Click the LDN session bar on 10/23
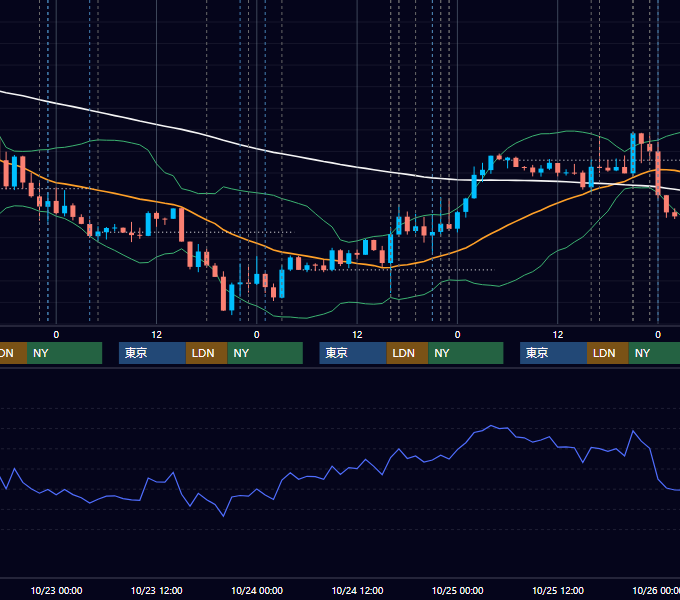Viewport: 680px width, 600px height. pos(206,353)
